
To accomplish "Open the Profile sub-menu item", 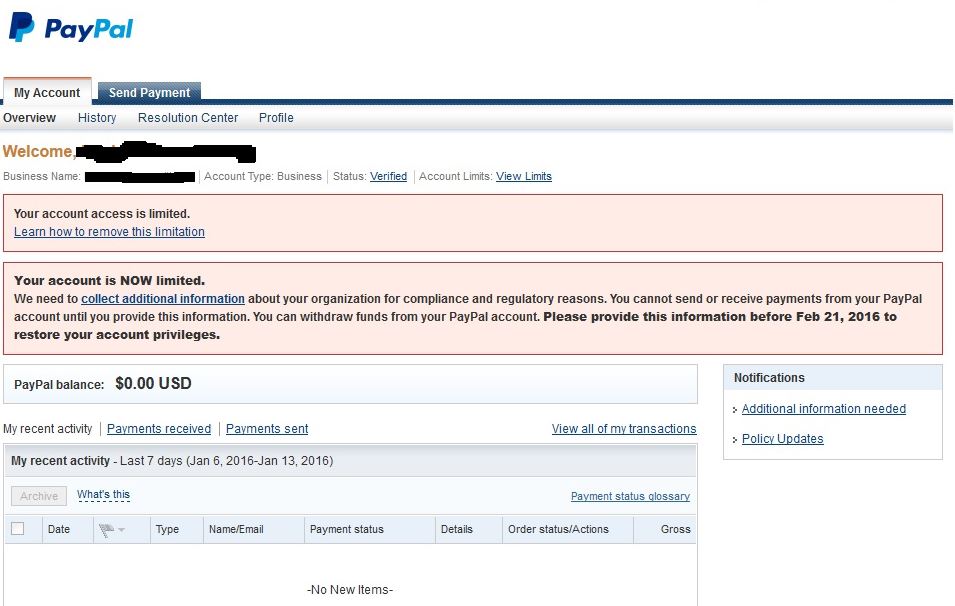I will (276, 118).
